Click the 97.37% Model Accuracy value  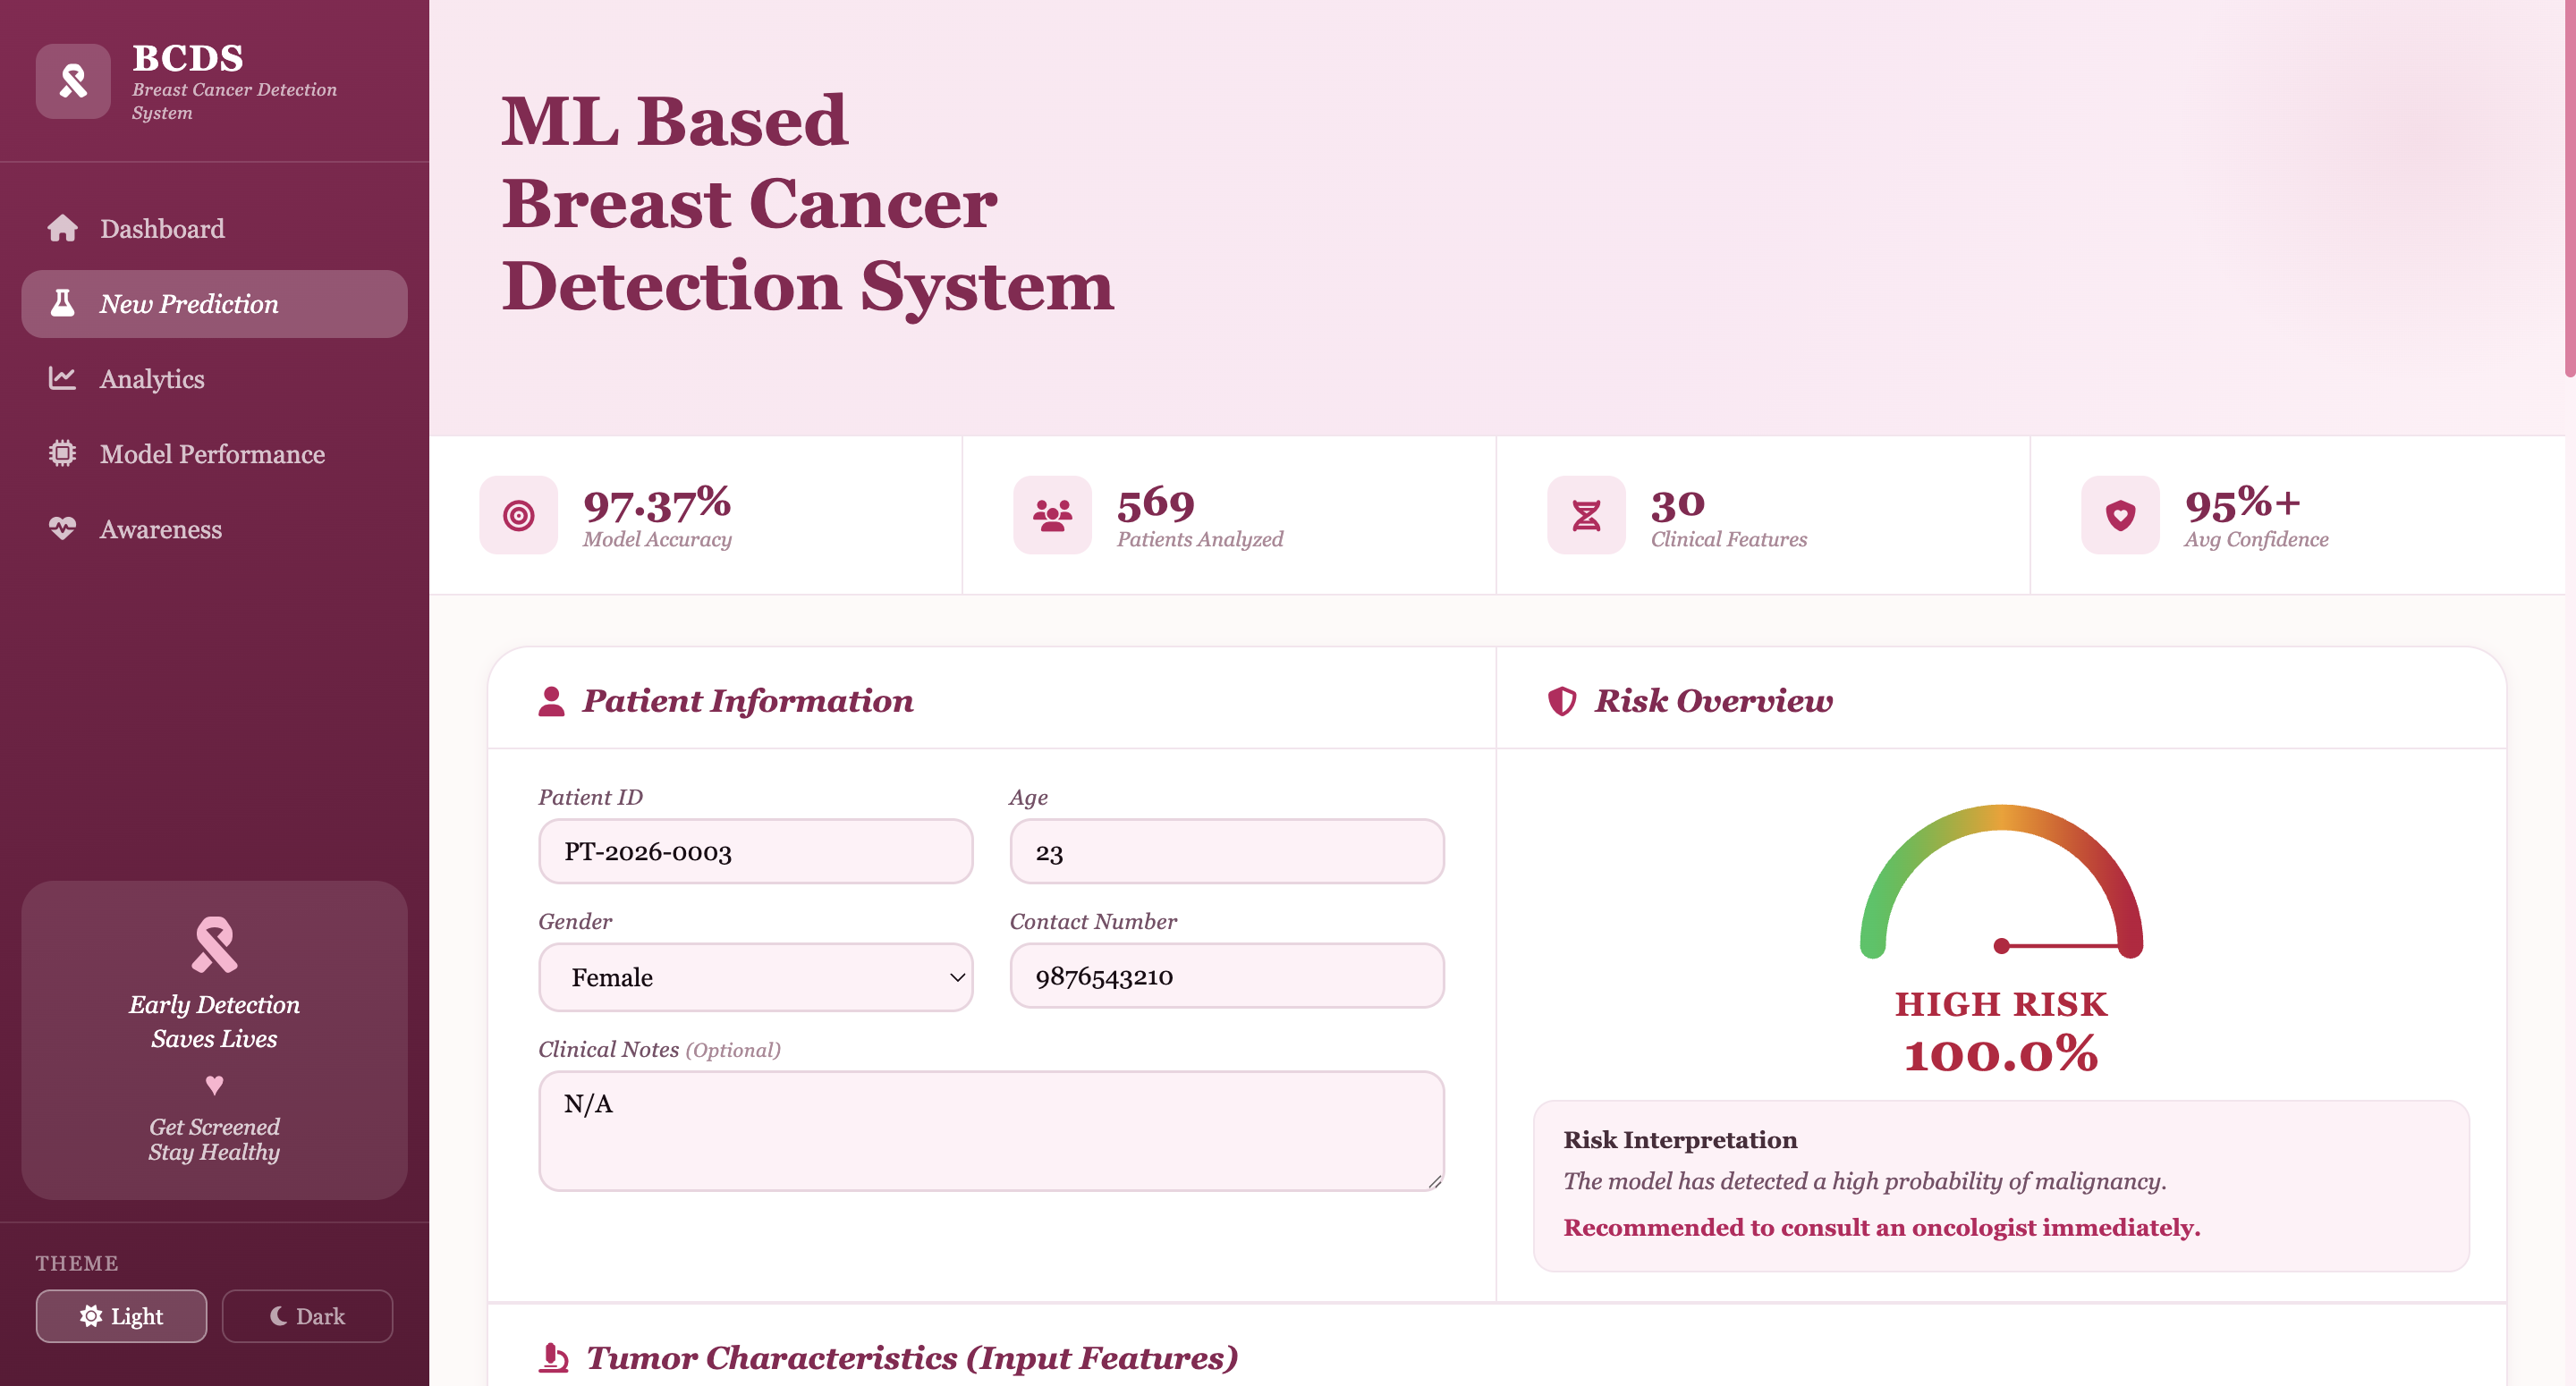(656, 503)
